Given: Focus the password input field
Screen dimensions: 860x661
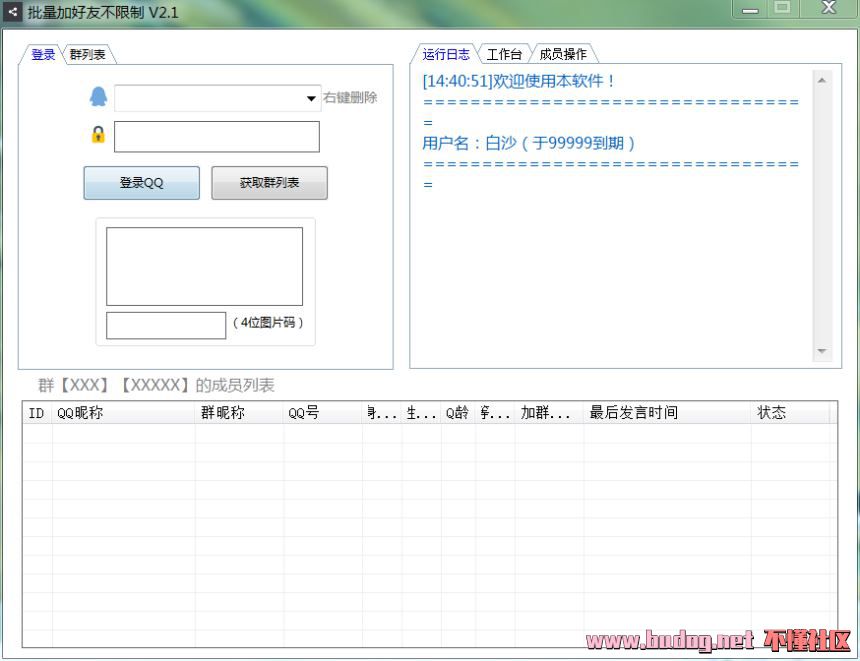Looking at the screenshot, I should [x=217, y=137].
